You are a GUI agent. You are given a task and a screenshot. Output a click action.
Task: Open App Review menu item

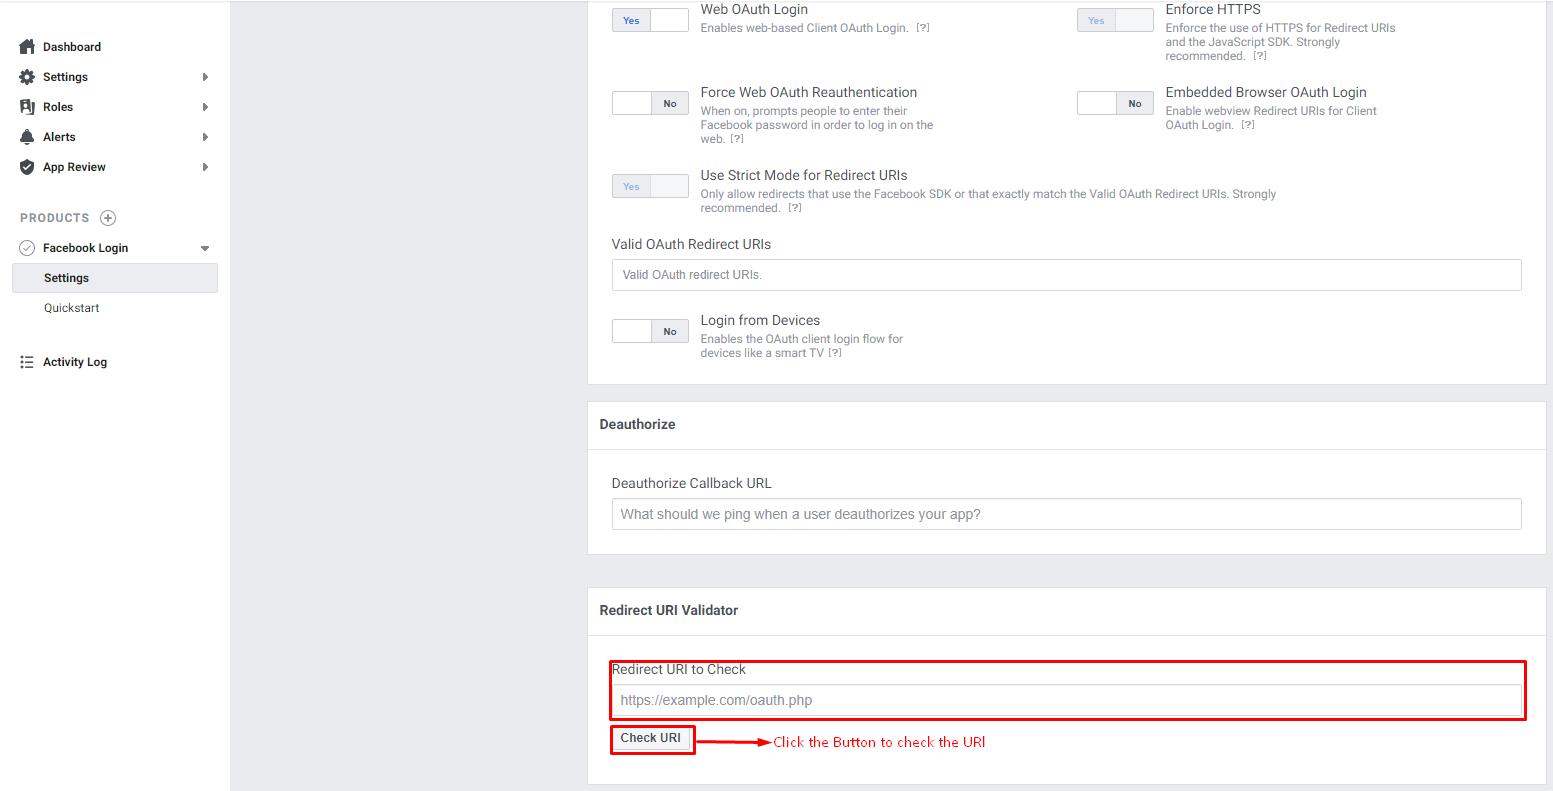(74, 167)
